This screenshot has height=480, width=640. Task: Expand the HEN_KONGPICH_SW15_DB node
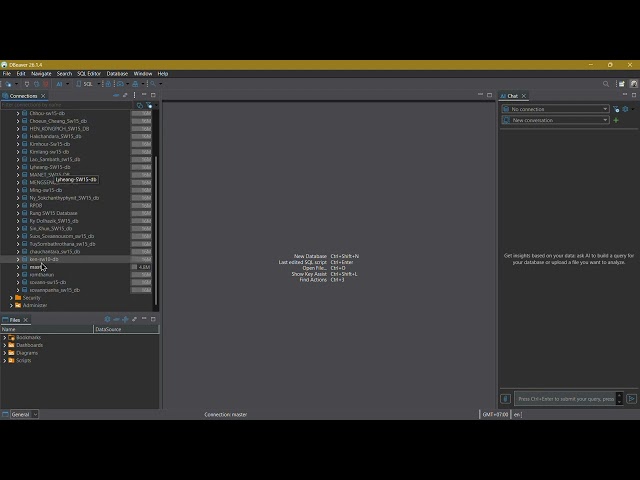(x=18, y=129)
